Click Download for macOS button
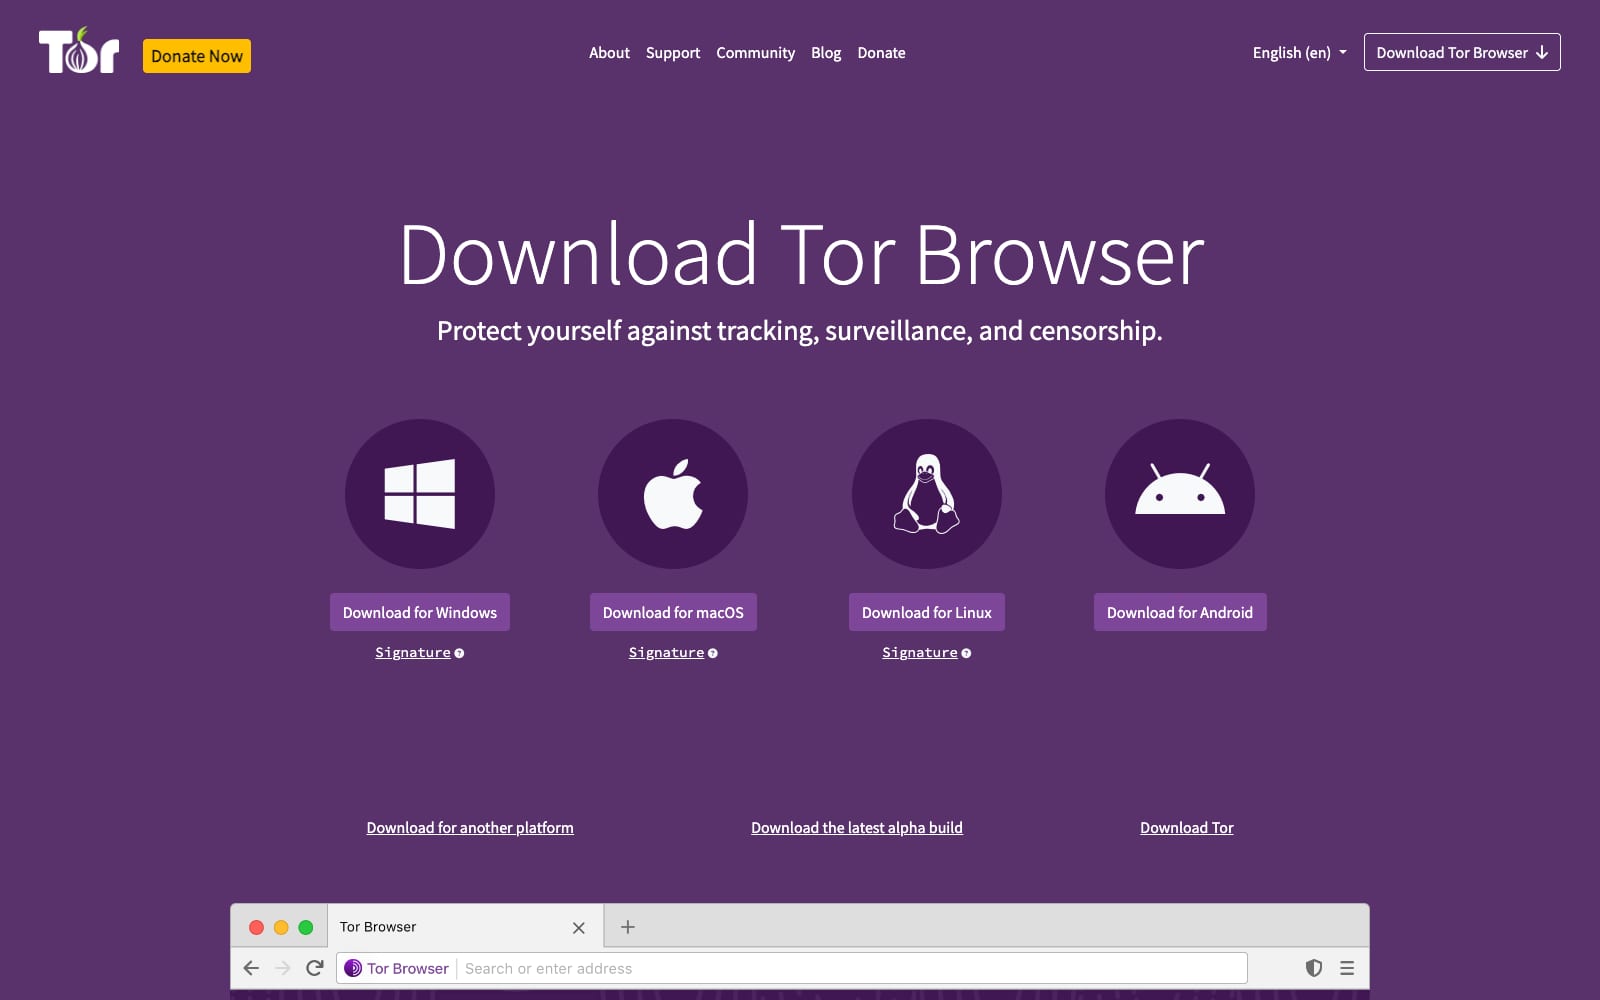Screen dimensions: 1600x1000 [x=673, y=612]
